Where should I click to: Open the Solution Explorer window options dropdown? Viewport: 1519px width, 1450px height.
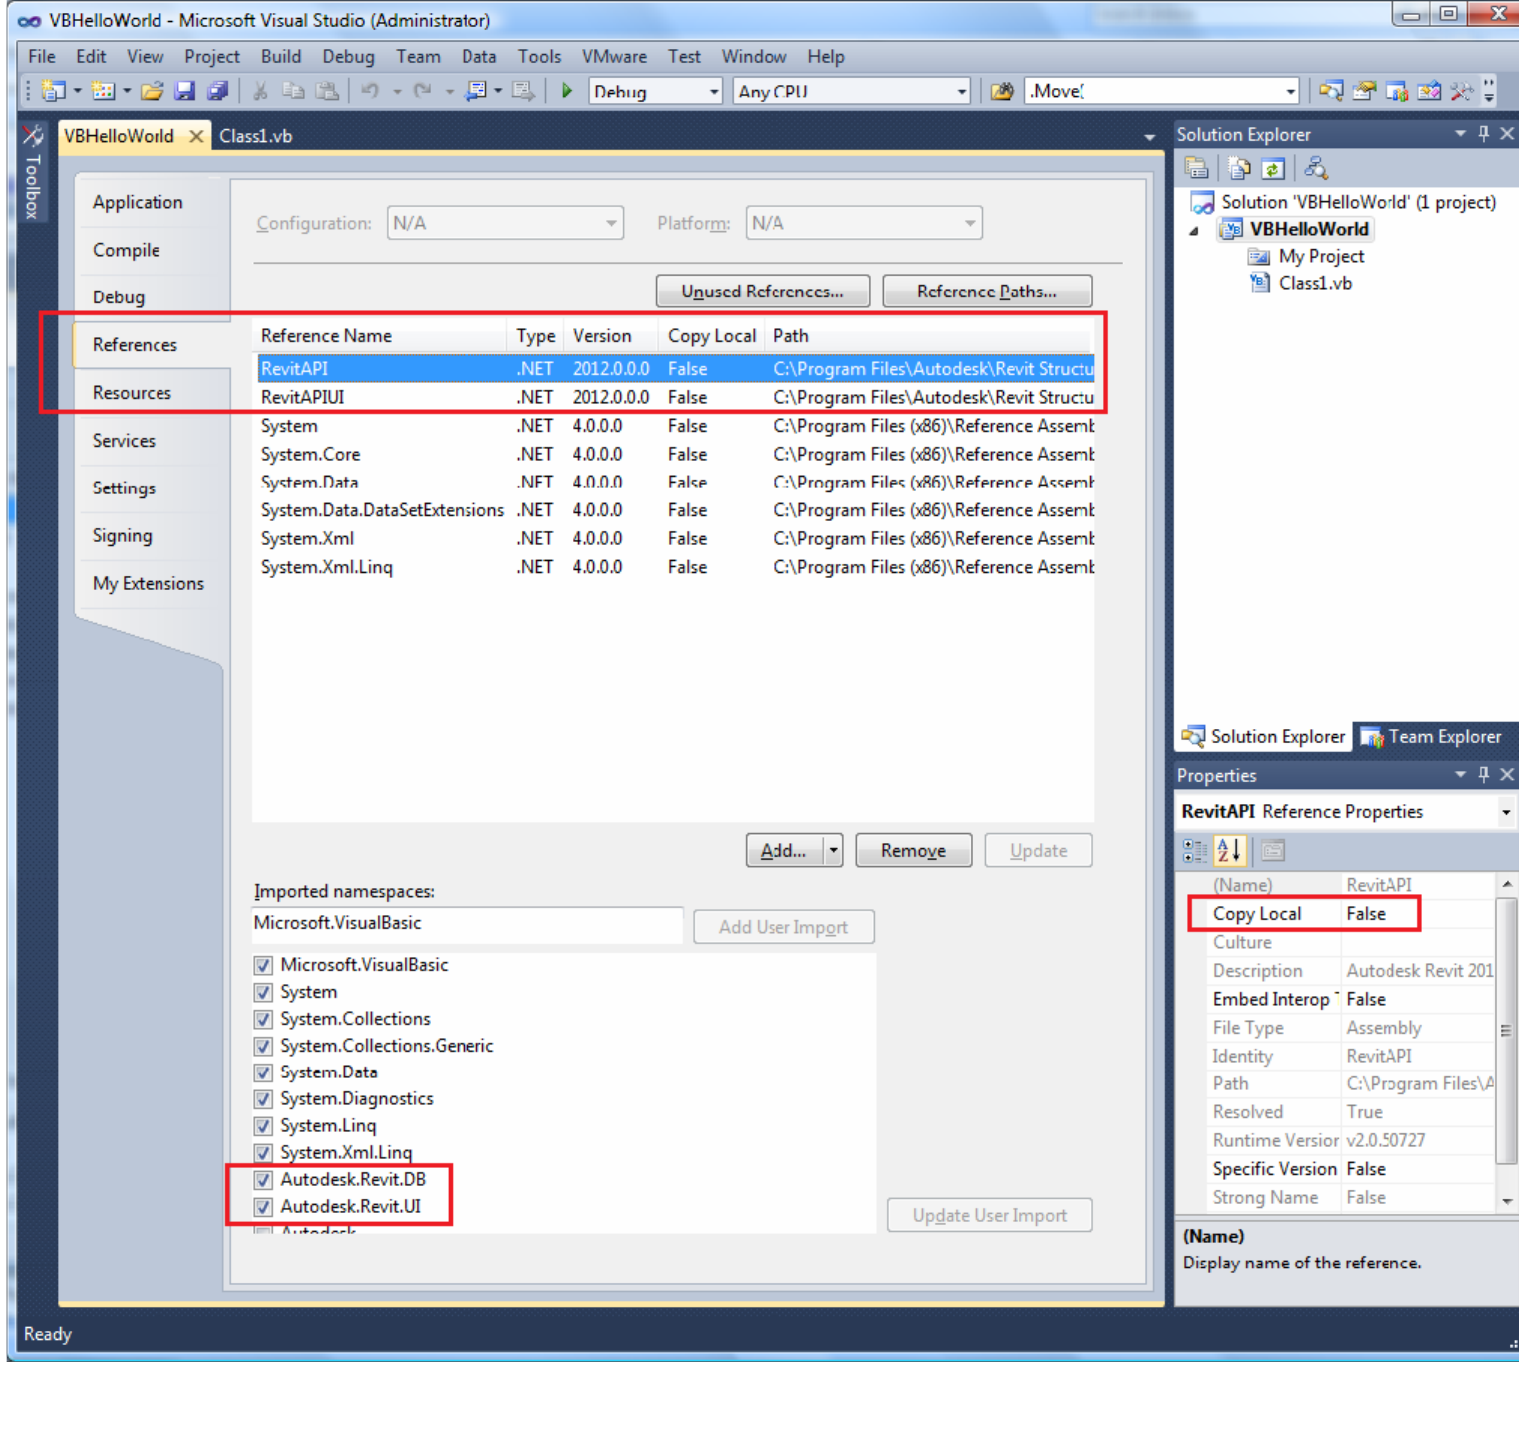[x=1460, y=133]
